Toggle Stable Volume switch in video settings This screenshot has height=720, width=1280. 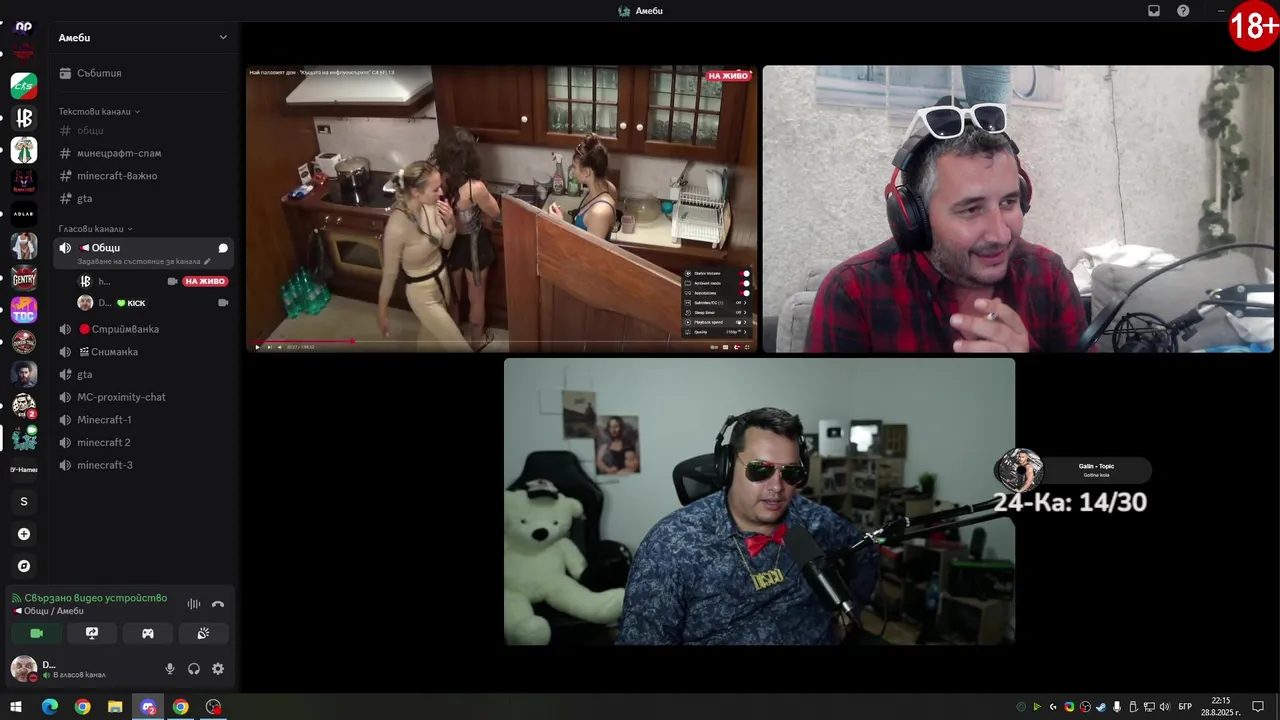click(x=745, y=273)
